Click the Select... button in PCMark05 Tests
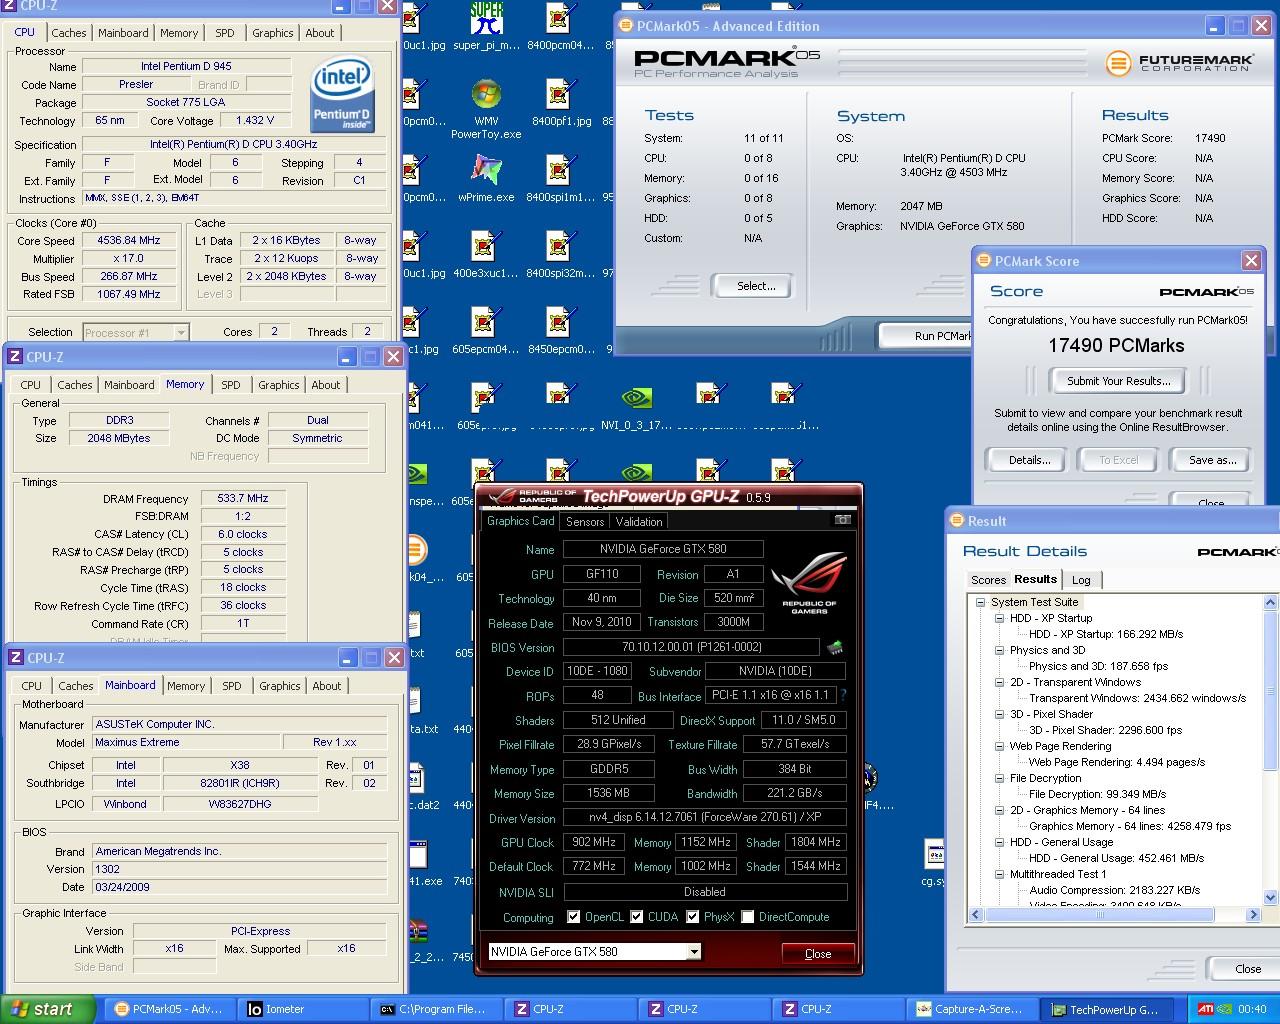 [x=756, y=286]
